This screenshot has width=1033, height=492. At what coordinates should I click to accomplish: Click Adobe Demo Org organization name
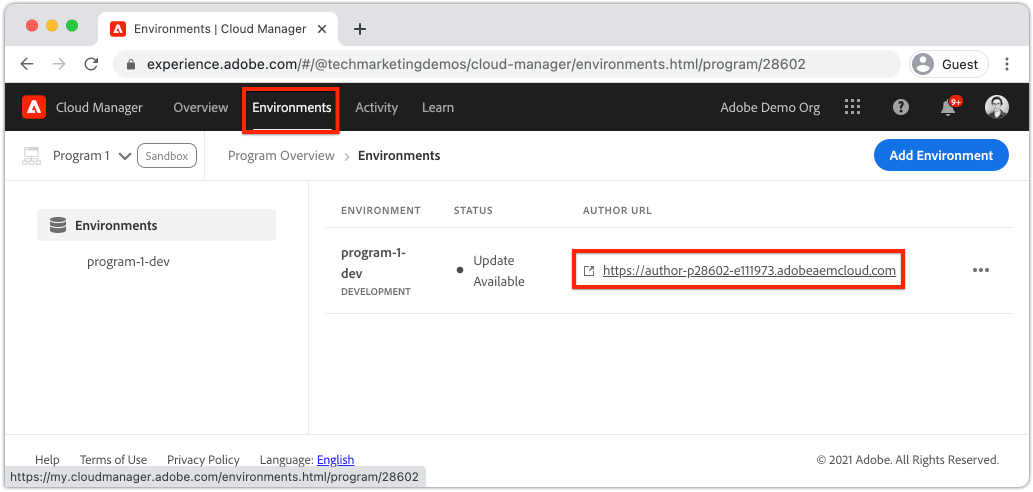770,107
